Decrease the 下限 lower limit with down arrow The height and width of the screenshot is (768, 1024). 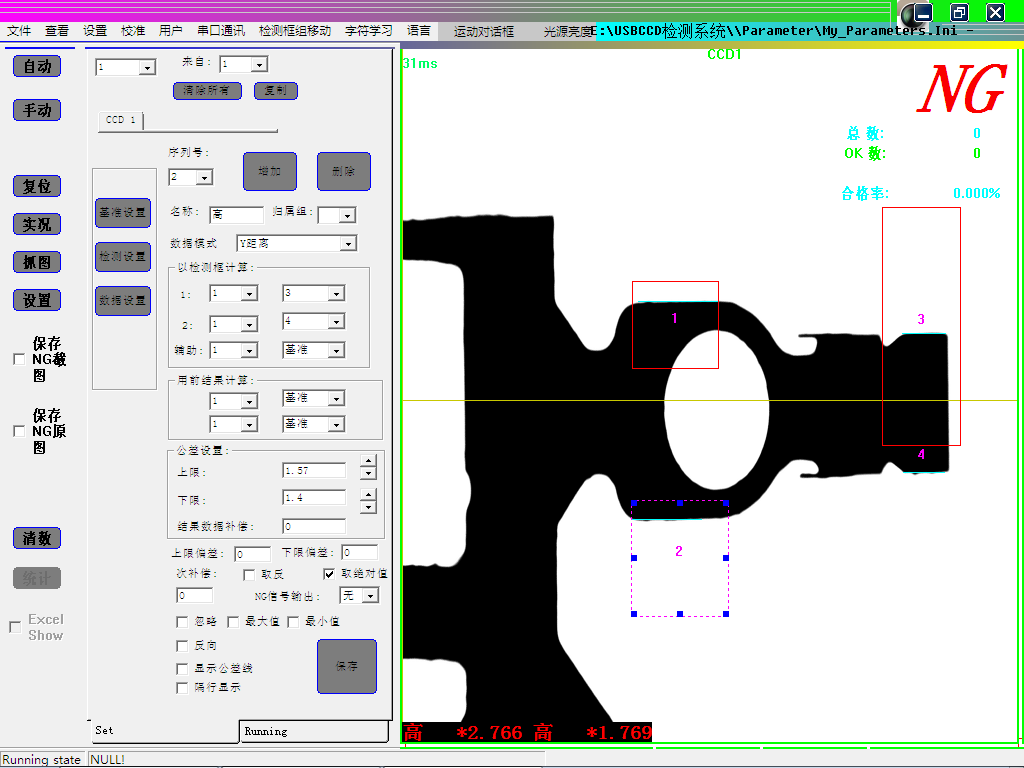(368, 504)
